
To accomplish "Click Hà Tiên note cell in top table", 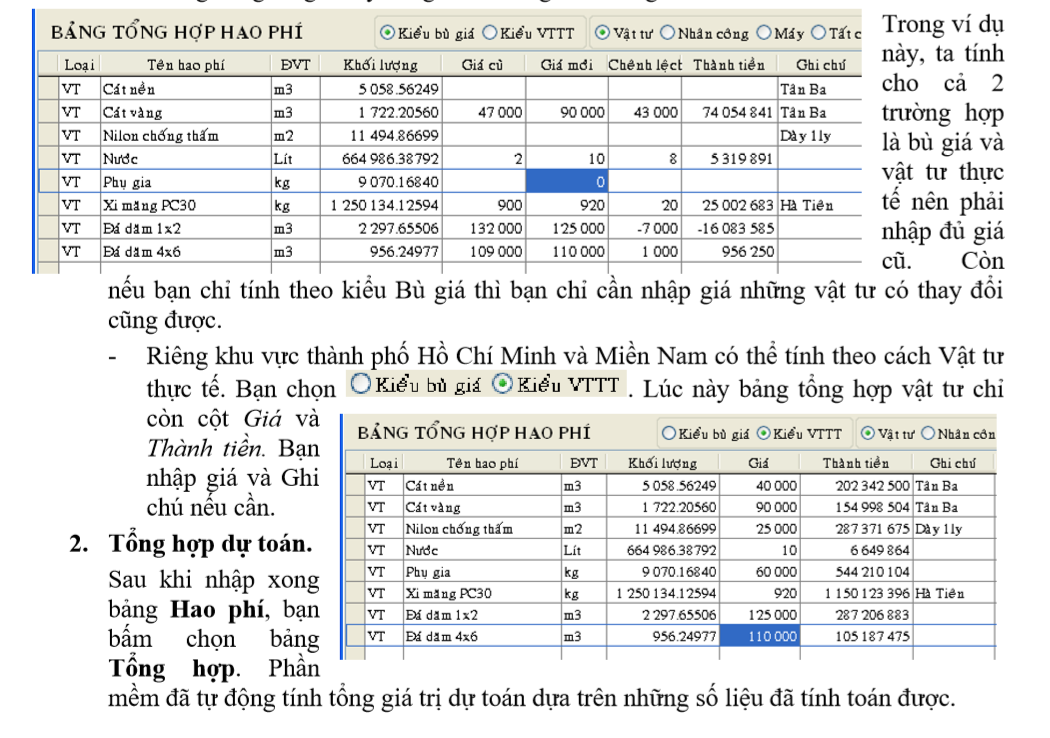I will [x=816, y=205].
